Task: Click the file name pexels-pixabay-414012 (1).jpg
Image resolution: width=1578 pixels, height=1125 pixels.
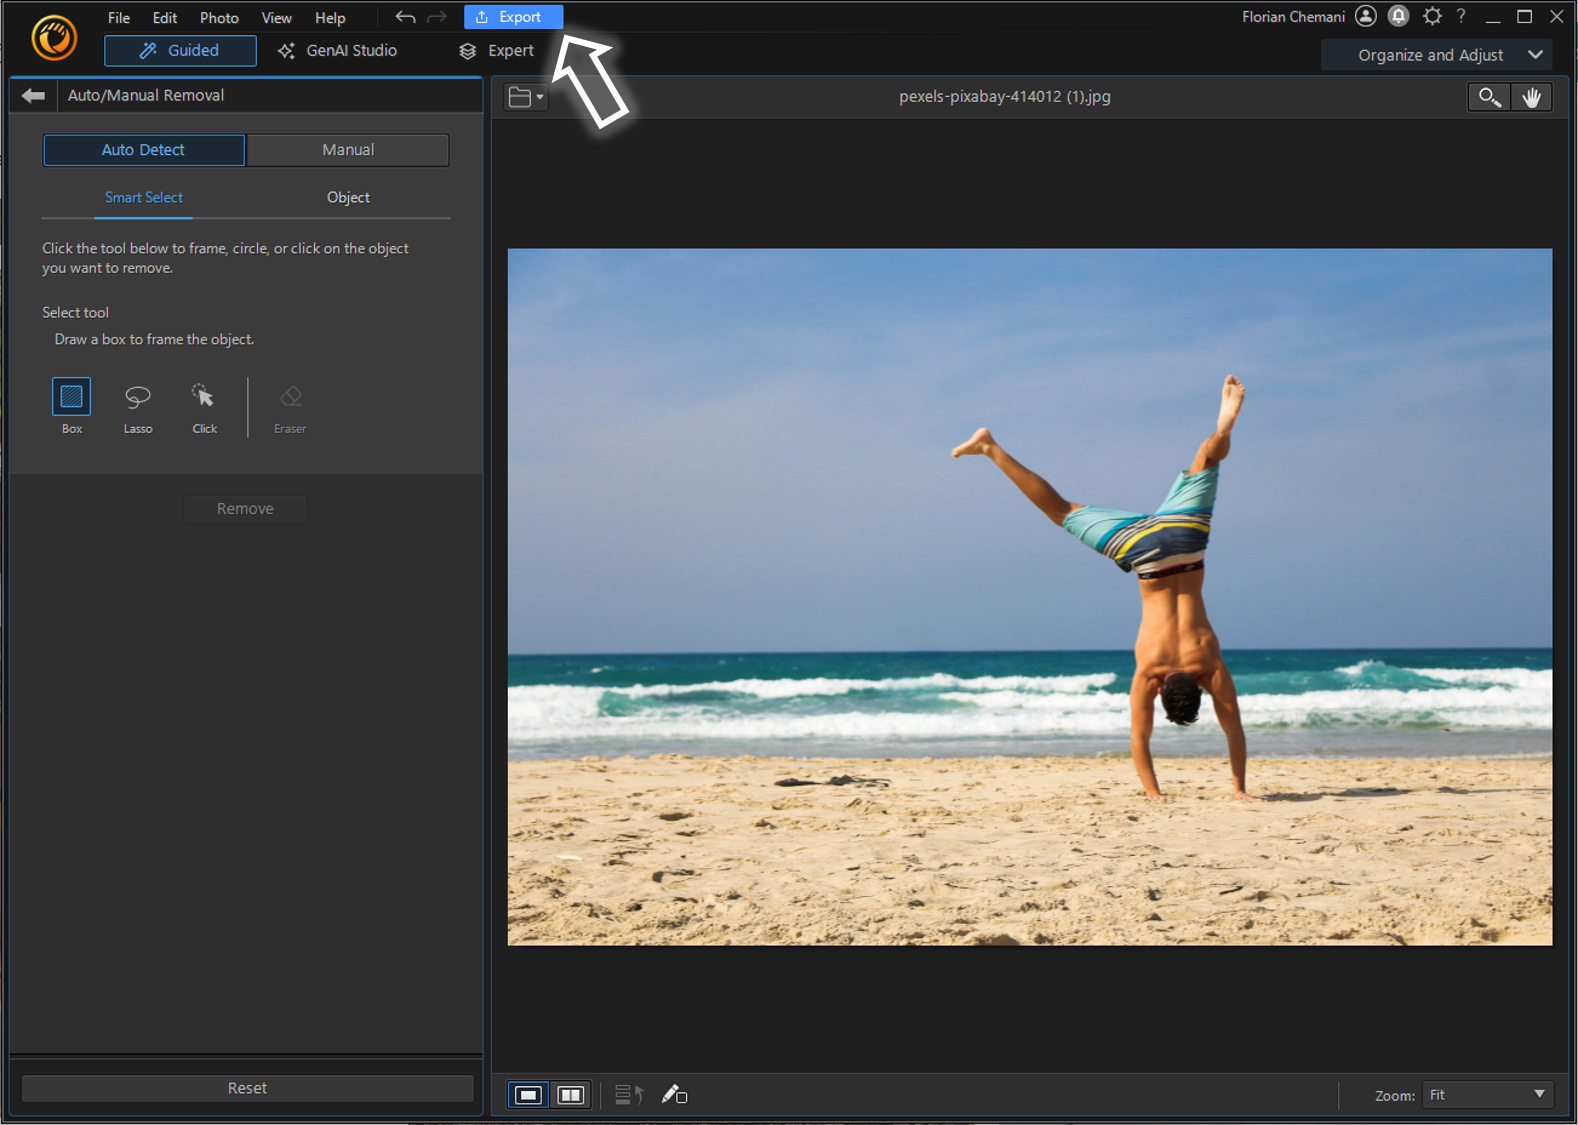Action: [x=1005, y=97]
